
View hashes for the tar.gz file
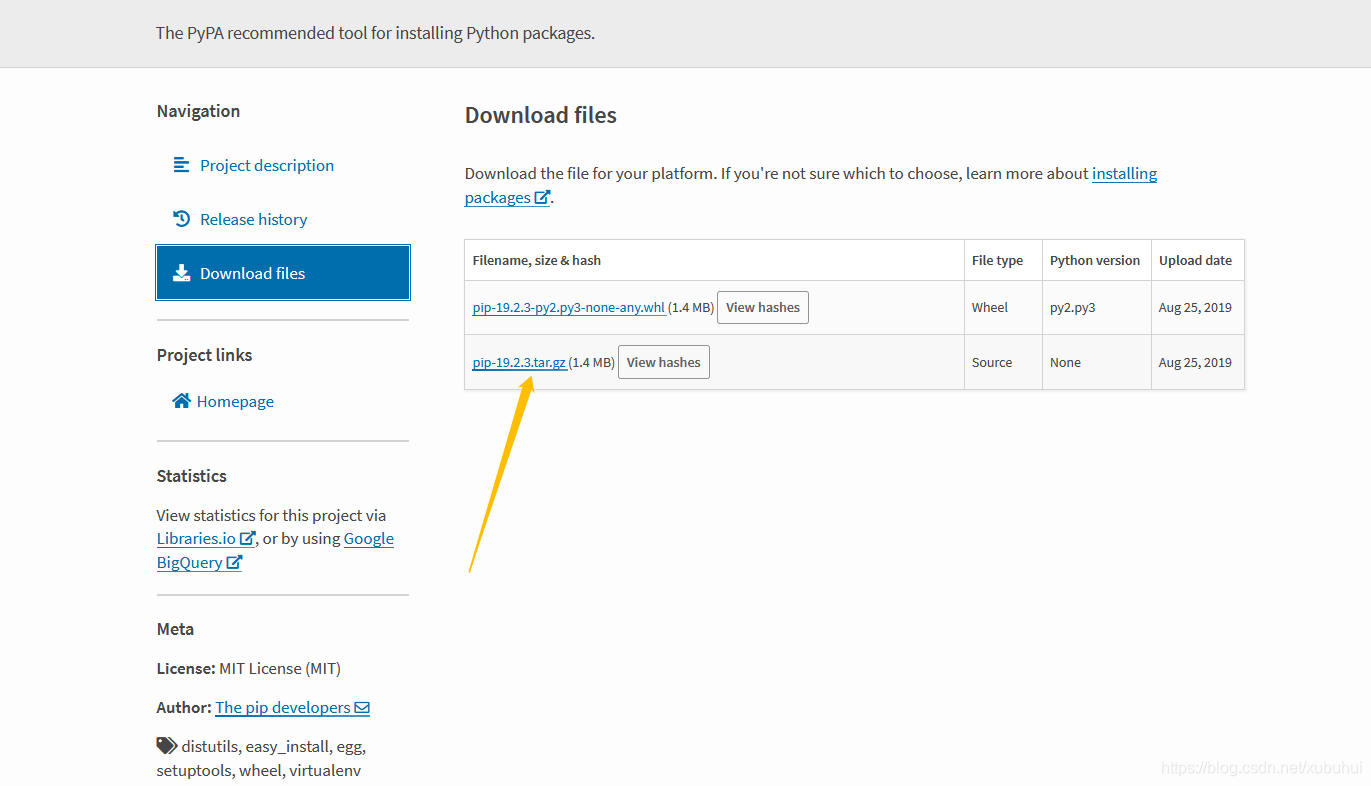coord(664,362)
